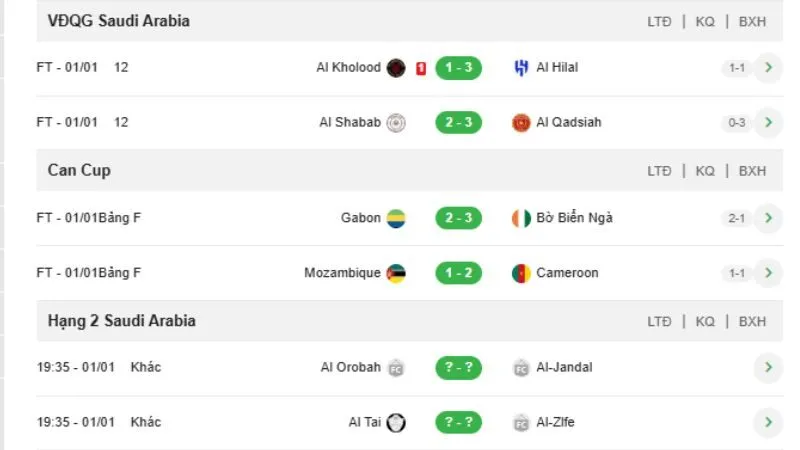This screenshot has width=800, height=450.
Task: Click the Al Tai ? - ? pending score
Action: click(x=459, y=422)
